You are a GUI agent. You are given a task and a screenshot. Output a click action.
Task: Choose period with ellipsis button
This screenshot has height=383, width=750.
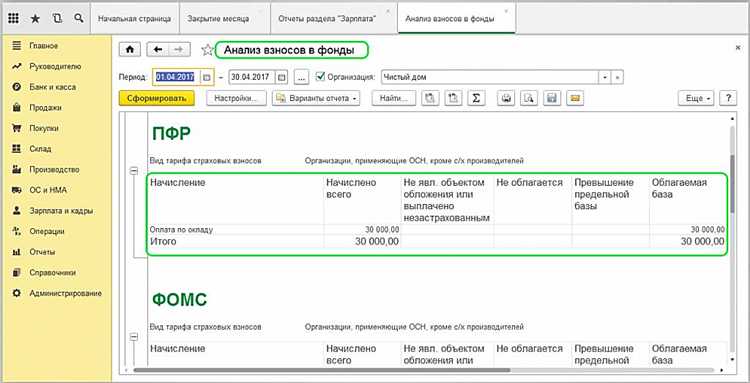tap(302, 77)
